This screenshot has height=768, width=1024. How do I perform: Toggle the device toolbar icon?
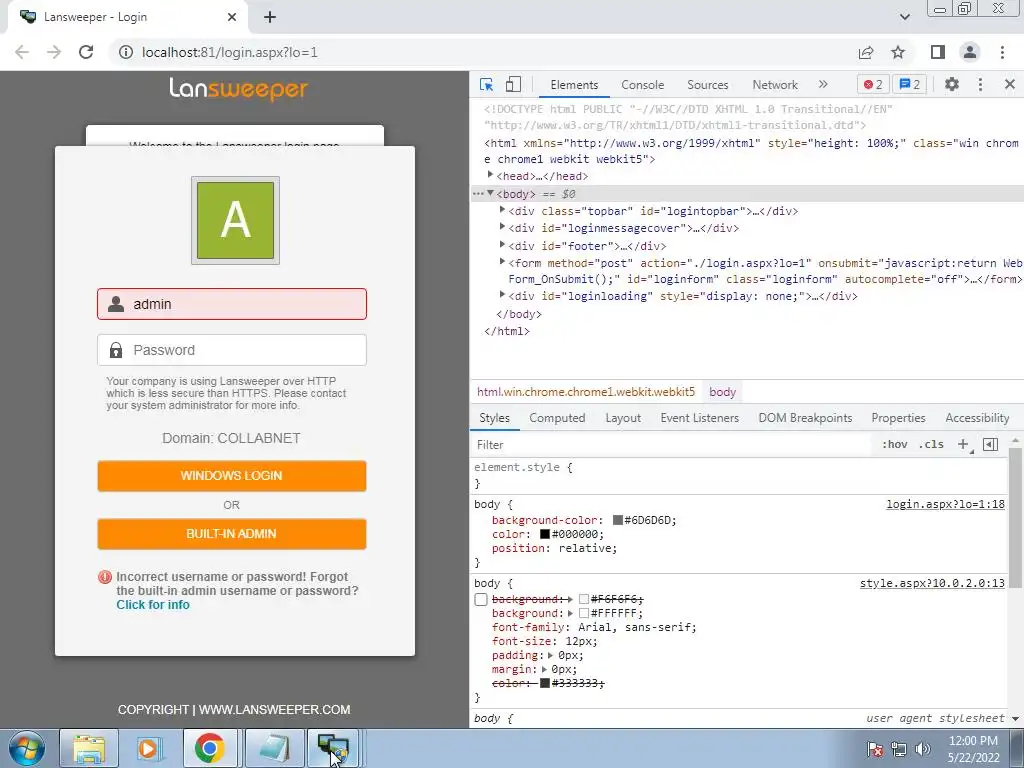click(x=513, y=84)
